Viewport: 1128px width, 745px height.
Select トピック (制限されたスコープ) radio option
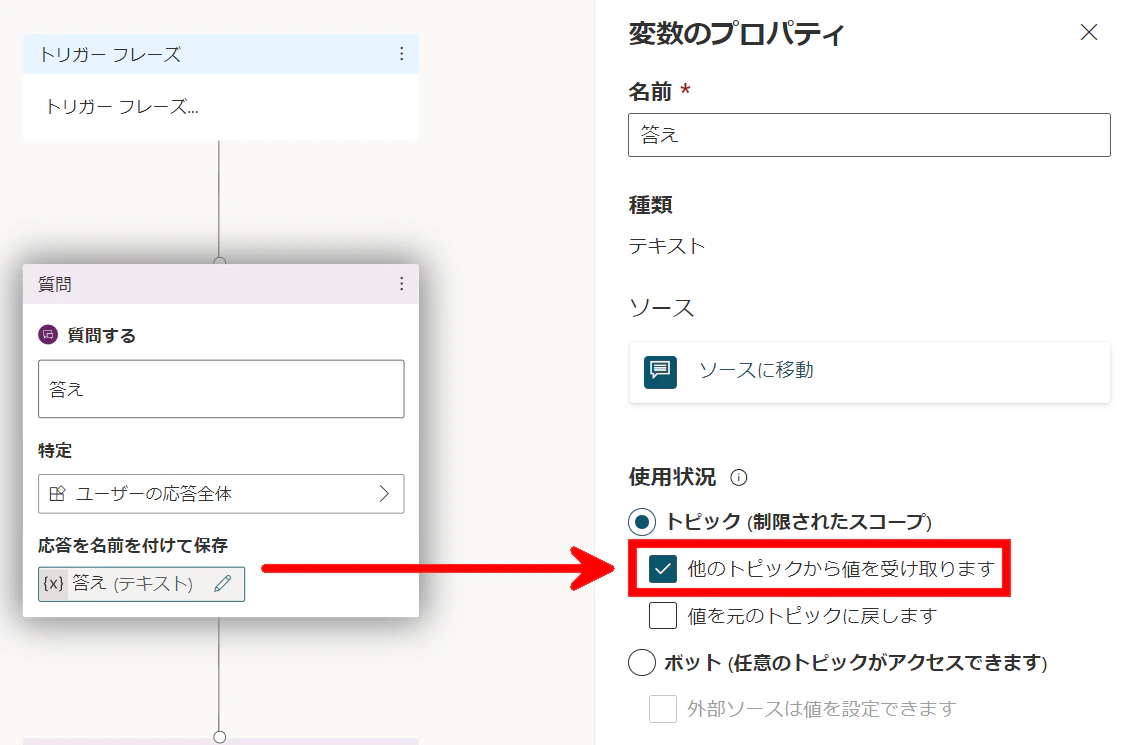pyautogui.click(x=642, y=521)
